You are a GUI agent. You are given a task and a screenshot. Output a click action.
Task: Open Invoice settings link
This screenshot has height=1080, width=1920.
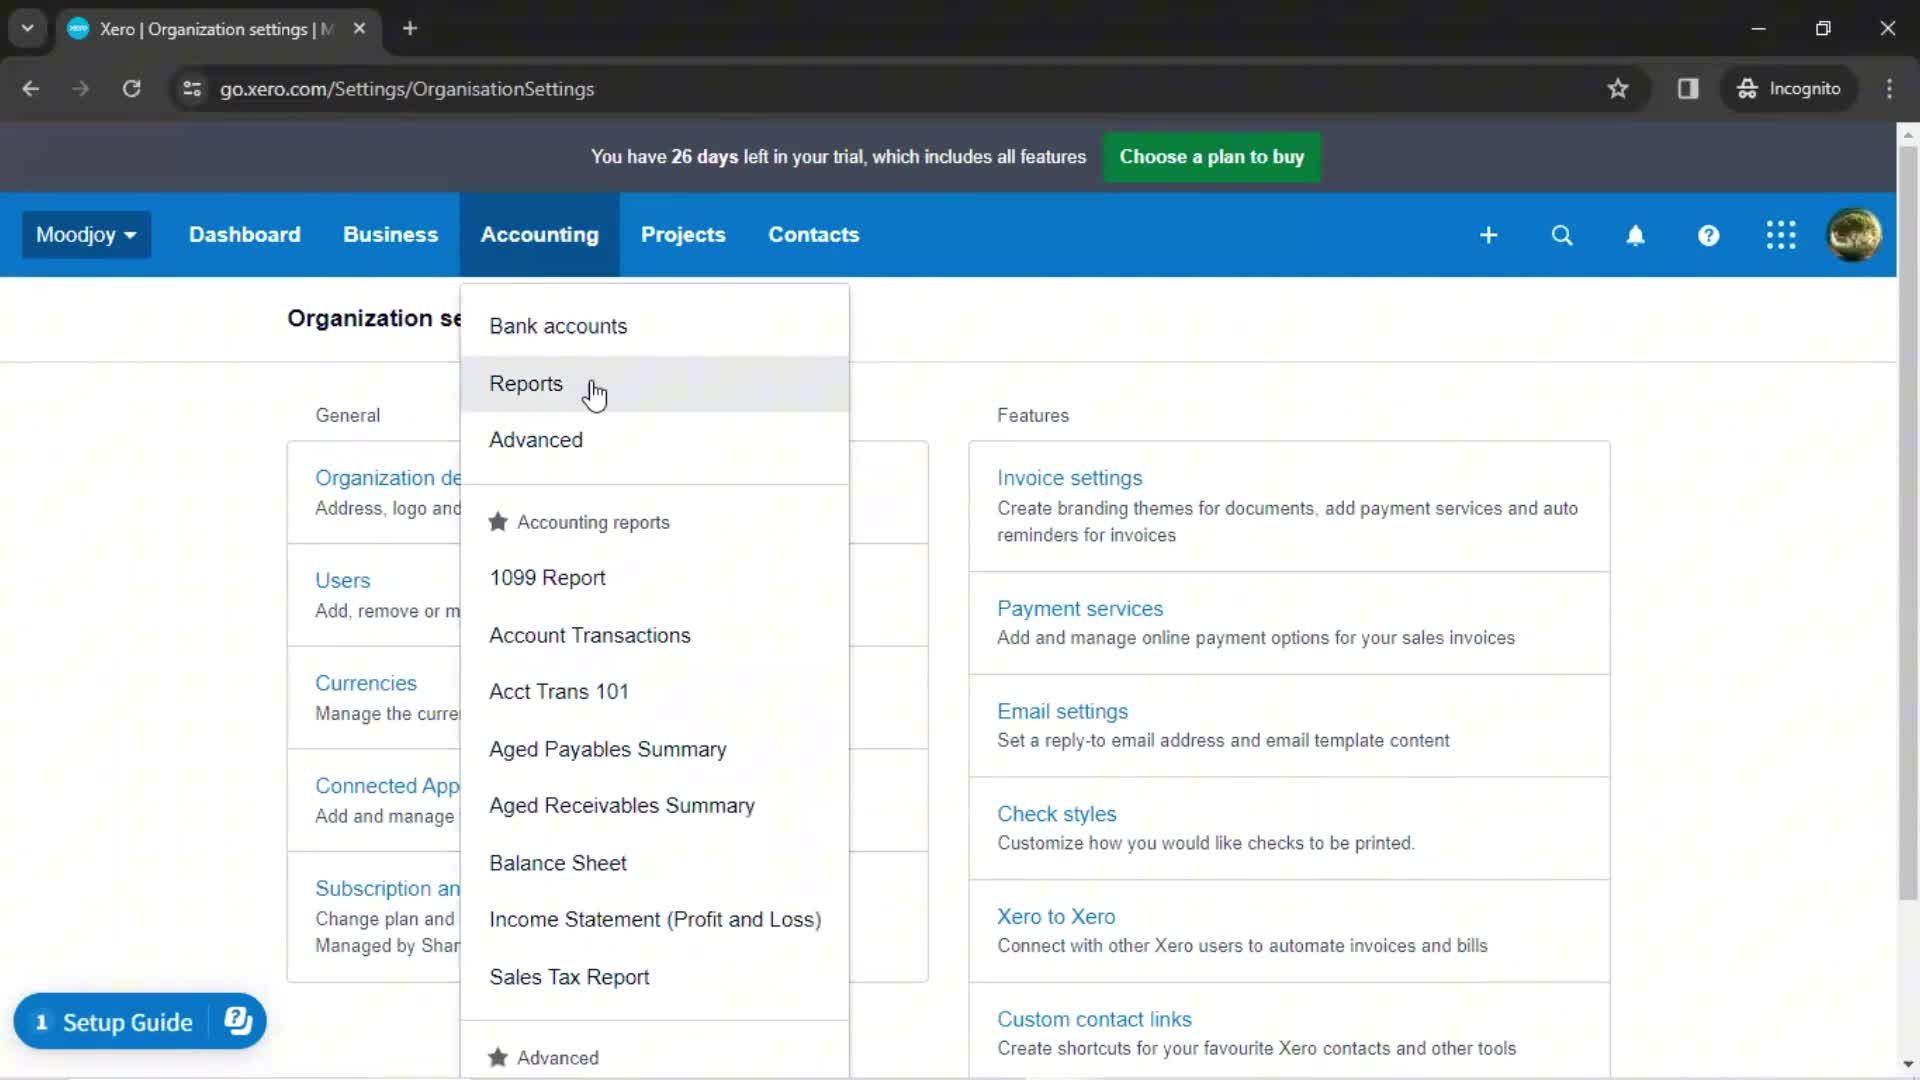coord(1069,478)
